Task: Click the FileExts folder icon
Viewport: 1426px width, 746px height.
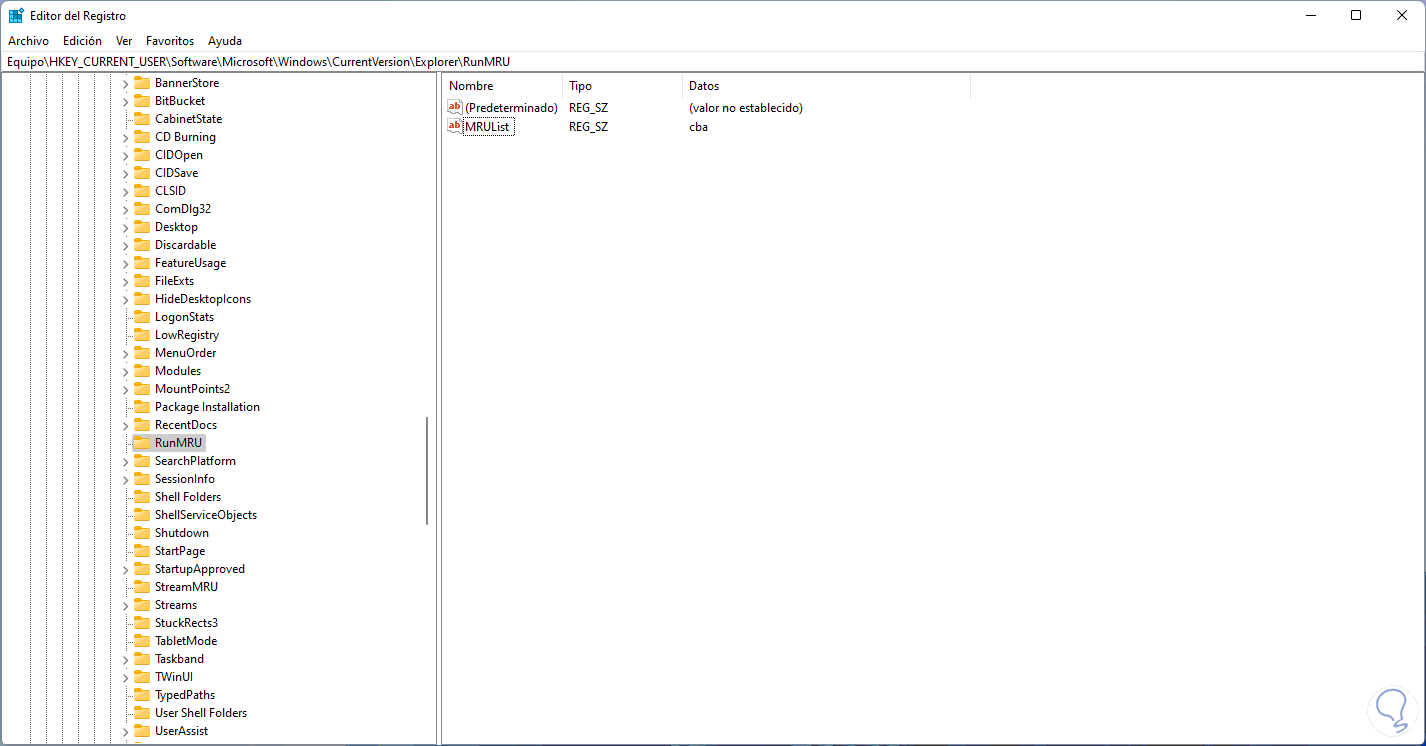Action: point(141,281)
